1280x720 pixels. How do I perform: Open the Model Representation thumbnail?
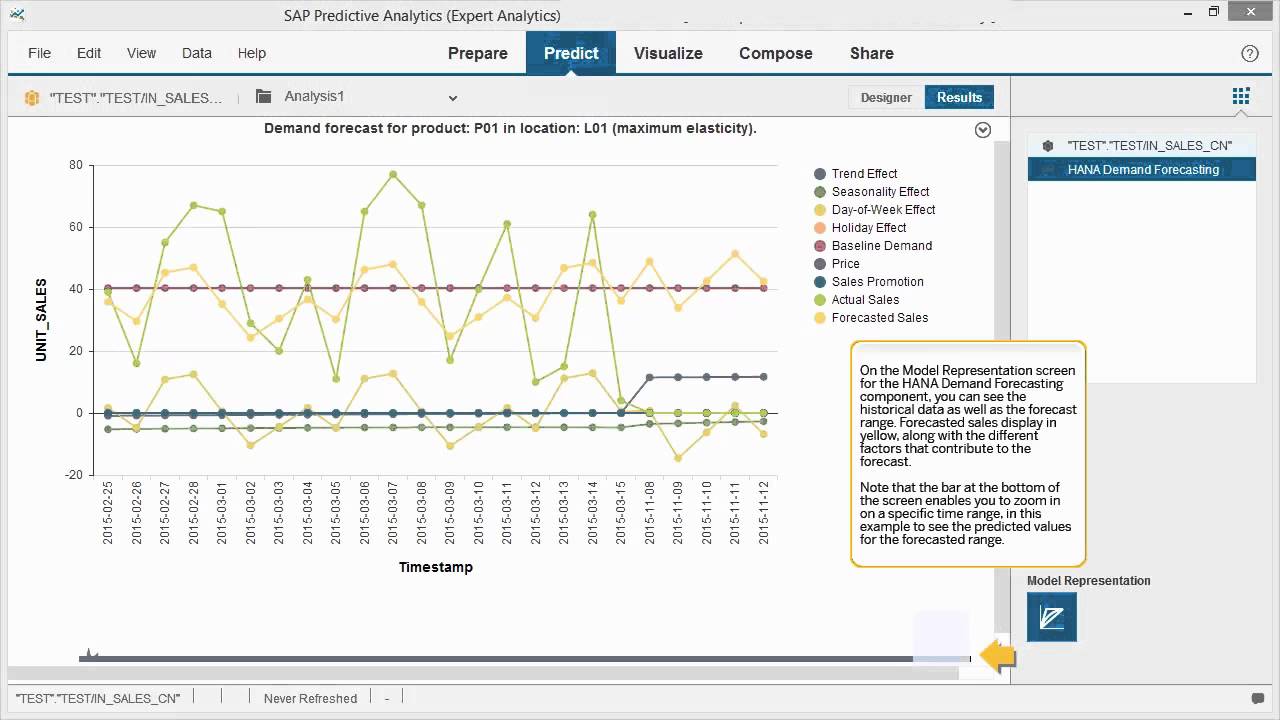tap(1052, 617)
